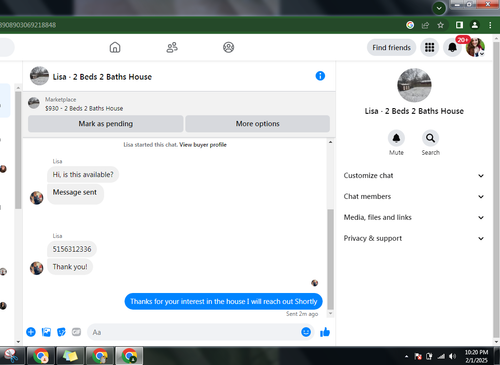Click the 'Hi, is this available?' message
500x365 pixels.
coord(83,174)
